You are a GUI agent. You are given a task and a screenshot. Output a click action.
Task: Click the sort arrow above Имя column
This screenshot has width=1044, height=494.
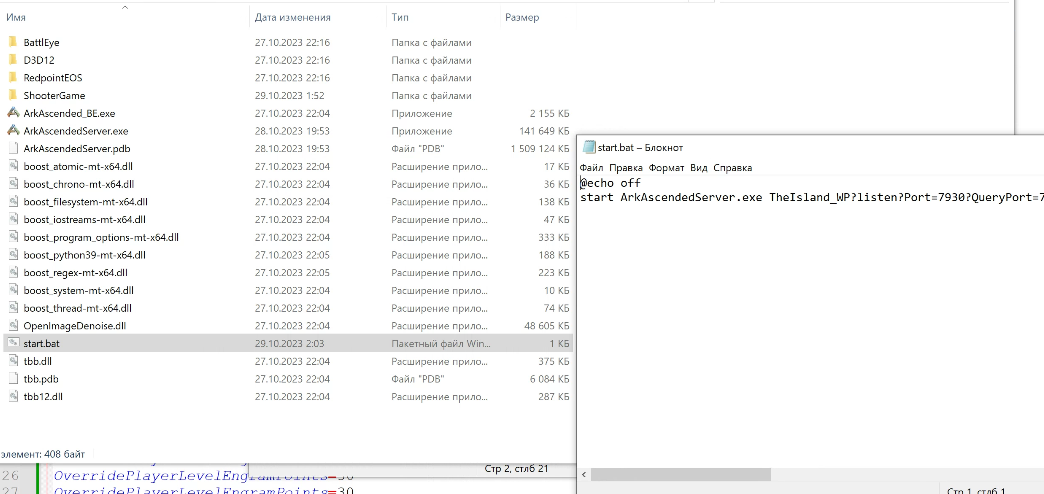[125, 7]
